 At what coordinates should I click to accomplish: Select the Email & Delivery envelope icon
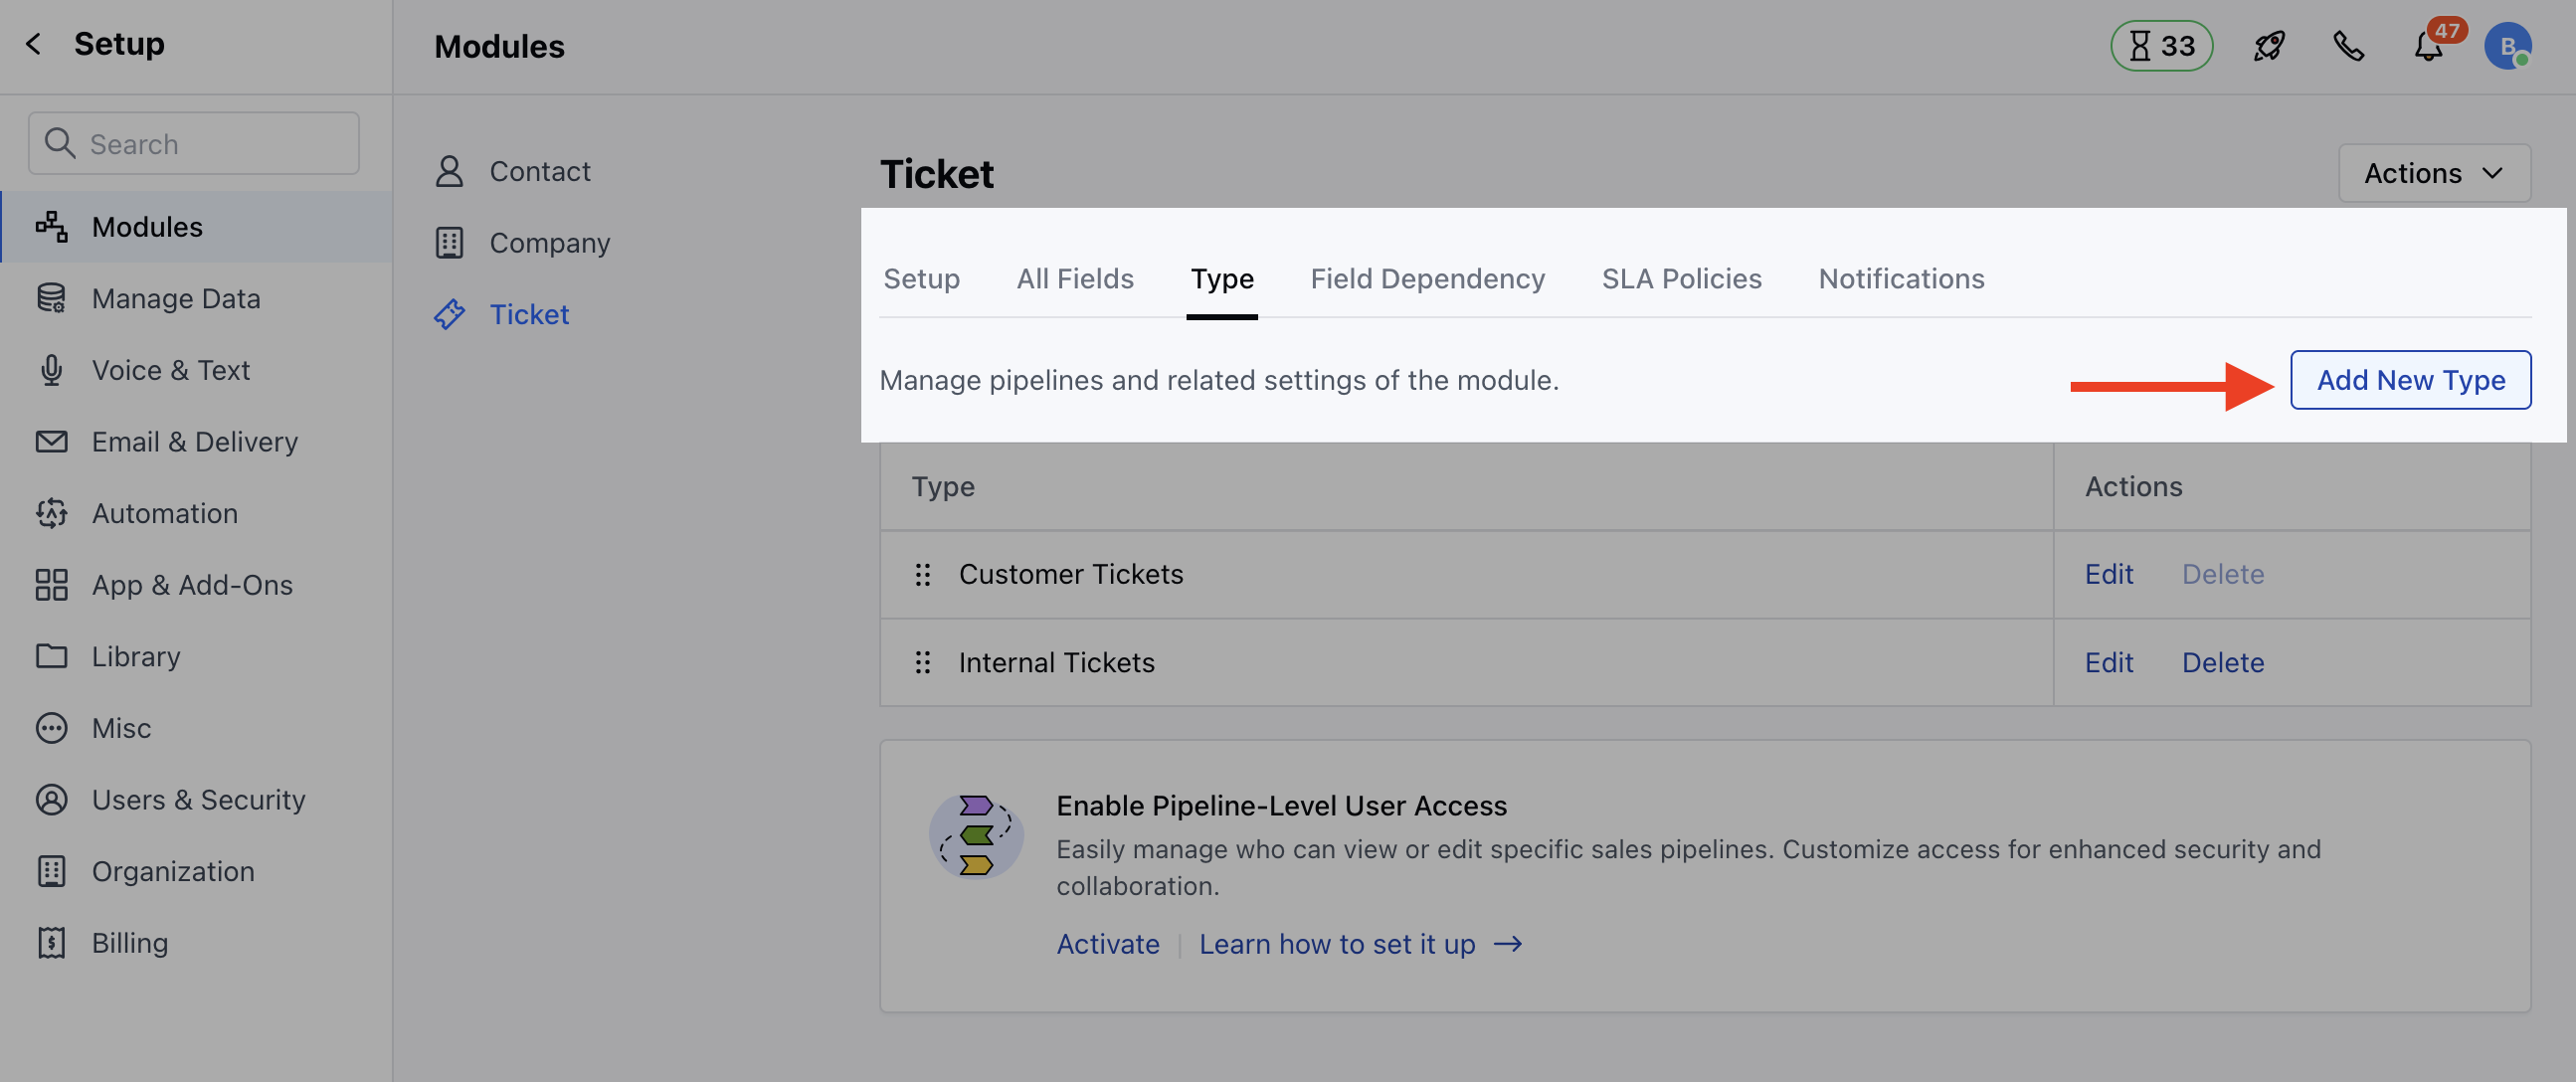coord(52,441)
